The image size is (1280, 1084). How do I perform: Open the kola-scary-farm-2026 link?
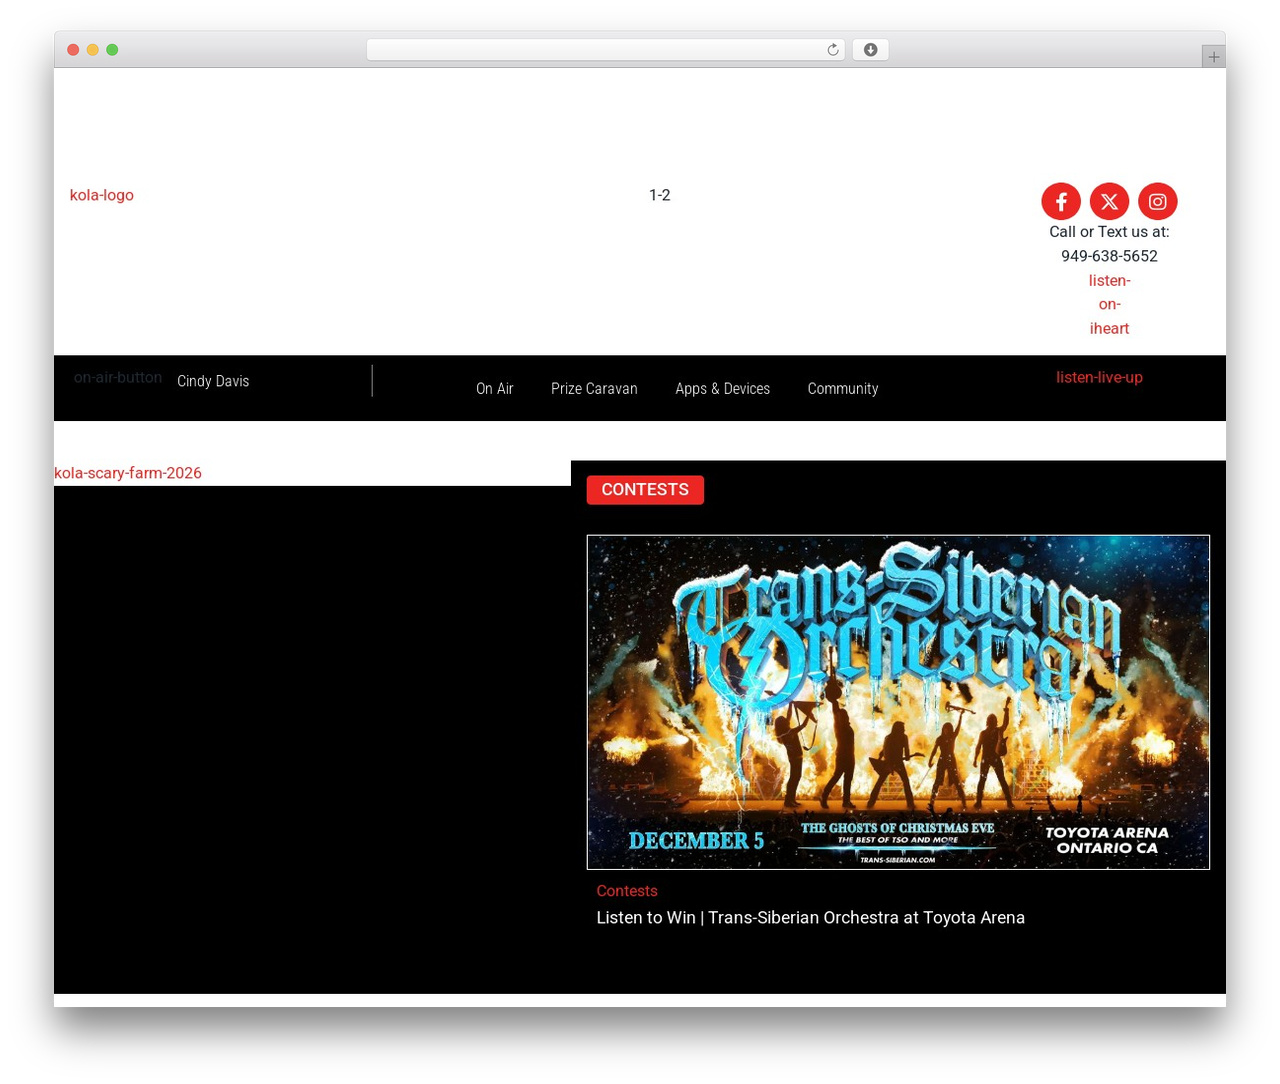click(128, 473)
